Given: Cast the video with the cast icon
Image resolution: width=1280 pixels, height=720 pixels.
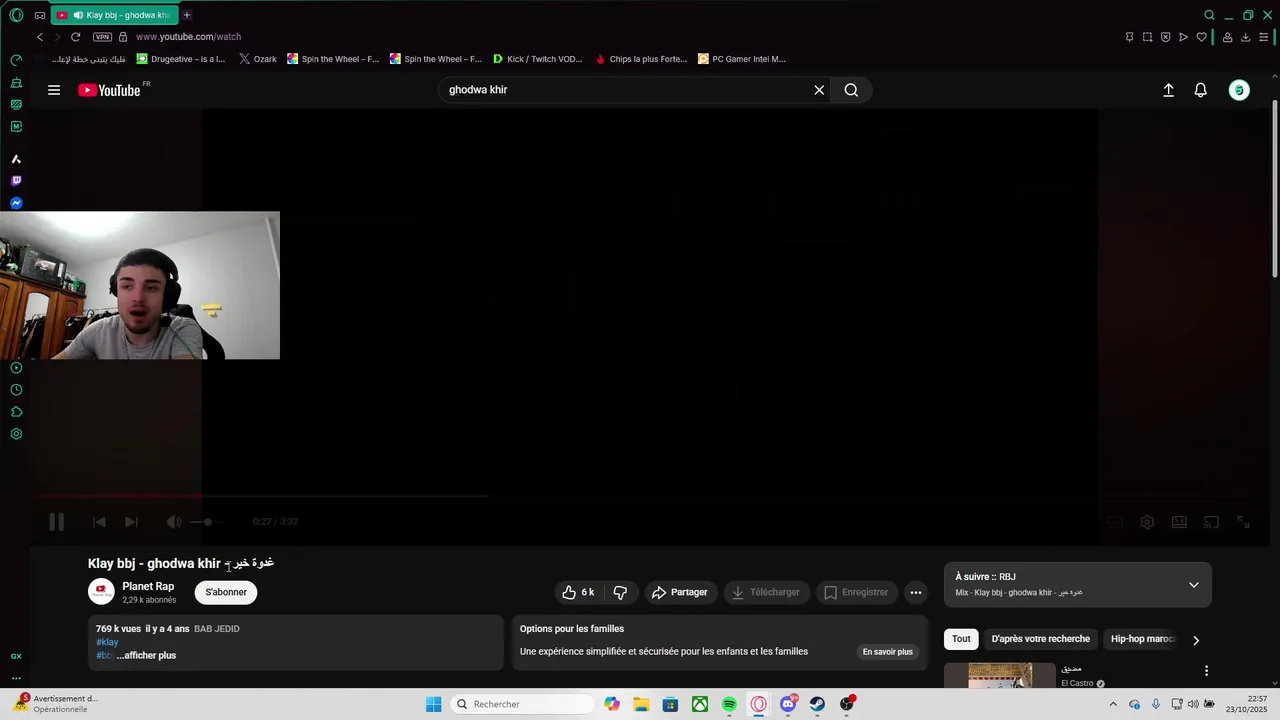Looking at the screenshot, I should click(1211, 521).
